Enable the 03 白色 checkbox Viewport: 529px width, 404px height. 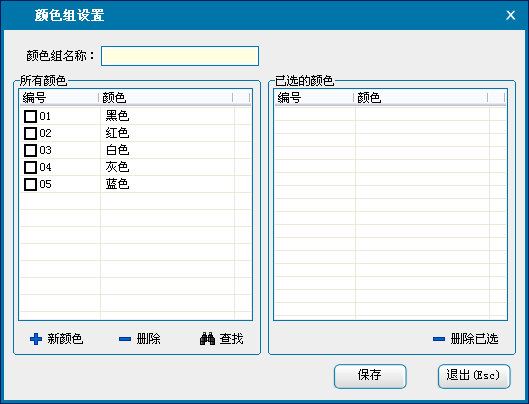pos(30,150)
